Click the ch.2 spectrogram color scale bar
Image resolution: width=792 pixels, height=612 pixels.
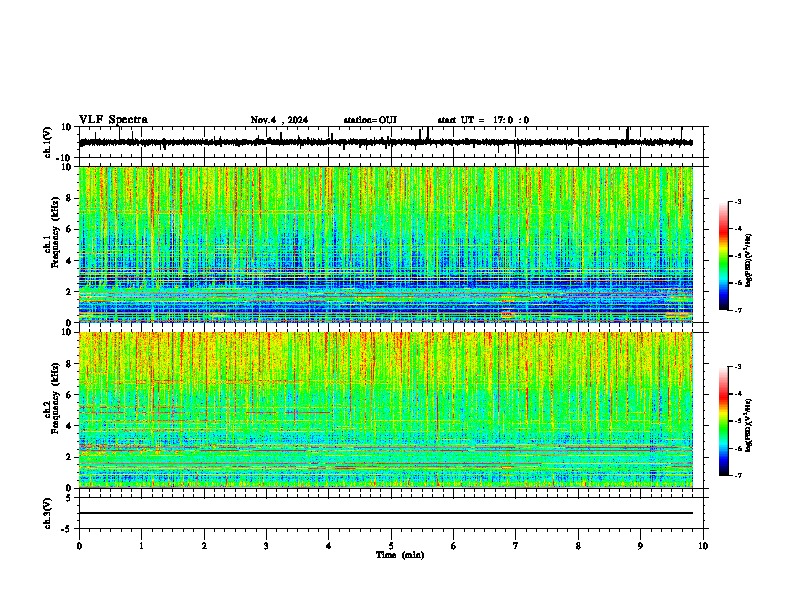[723, 421]
